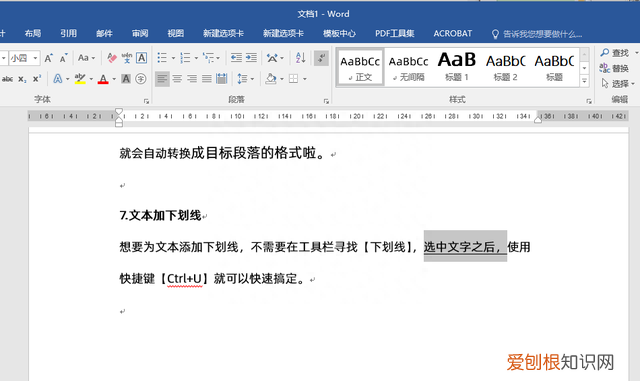Toggle superscript formatting

[x=37, y=79]
